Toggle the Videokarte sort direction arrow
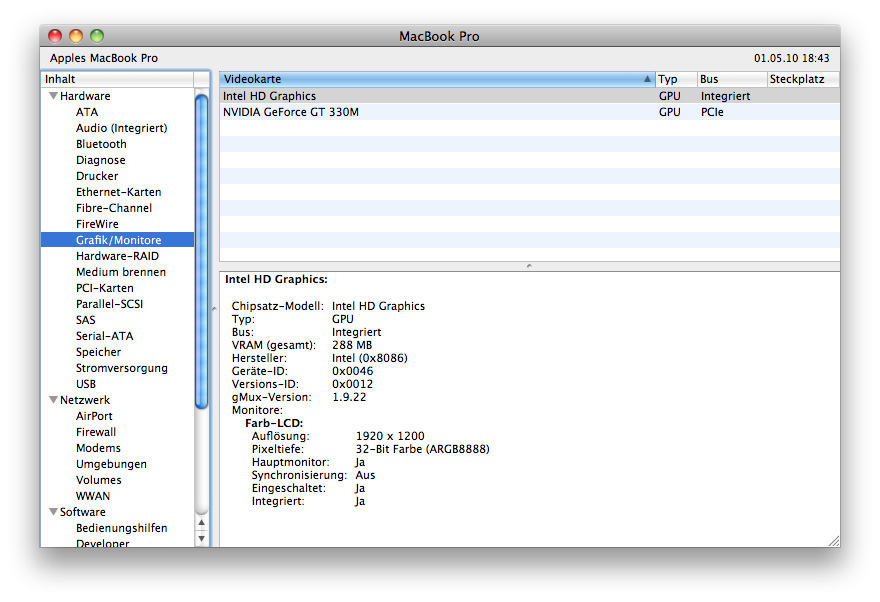 647,79
